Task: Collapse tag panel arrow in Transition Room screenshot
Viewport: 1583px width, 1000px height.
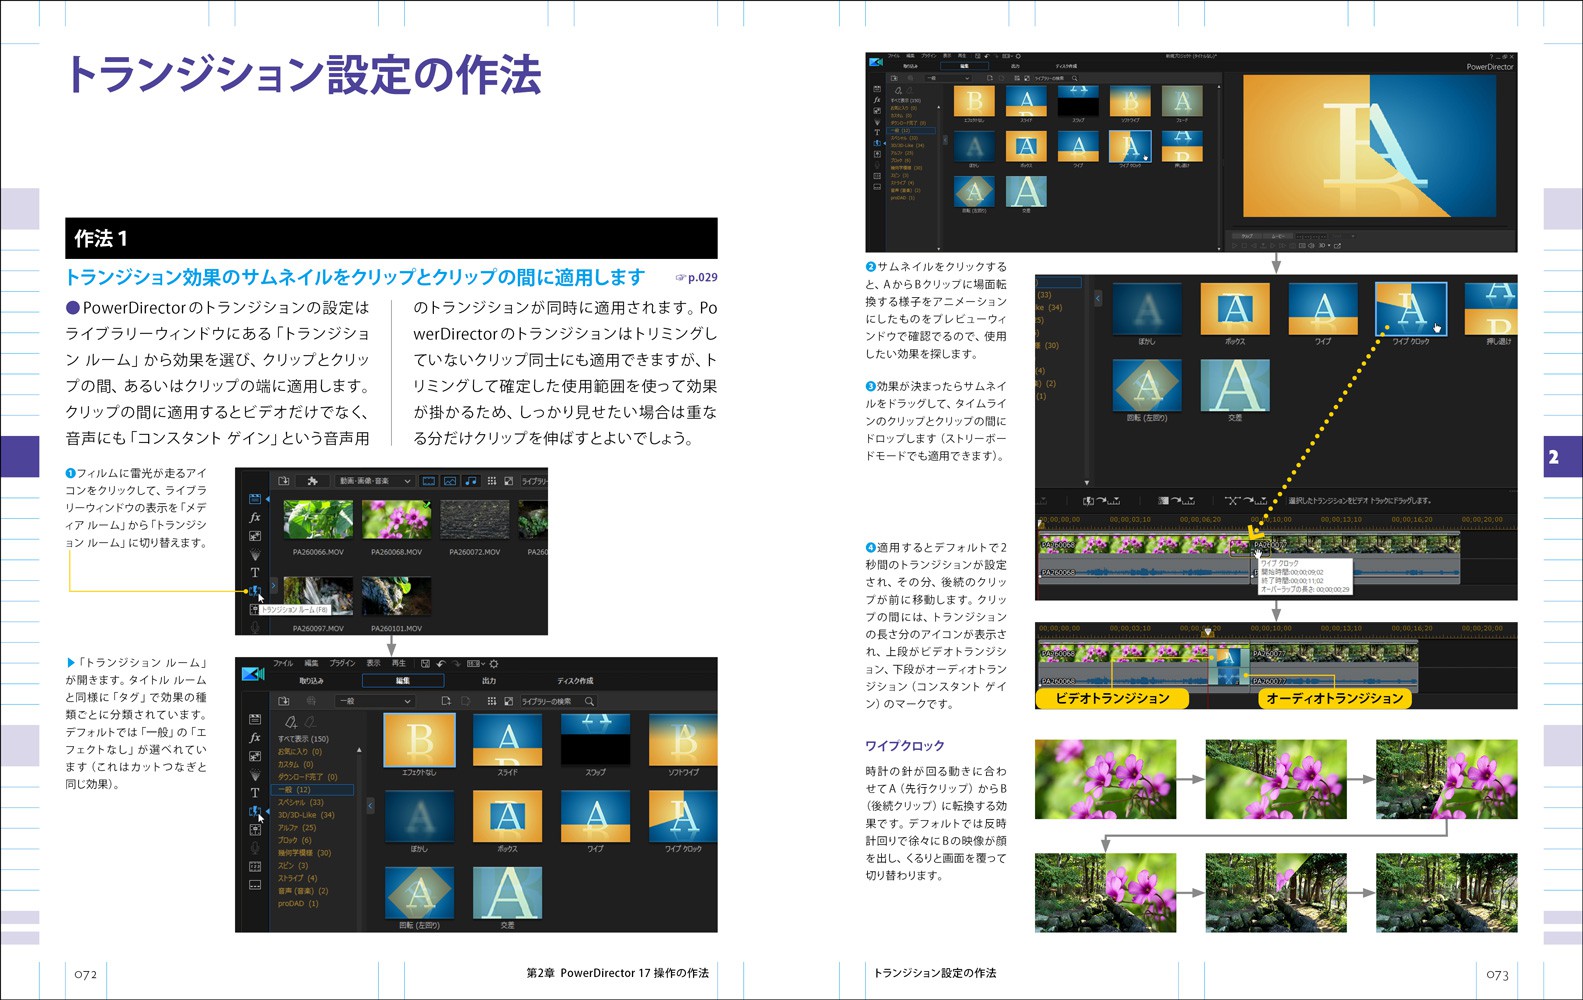Action: [370, 806]
